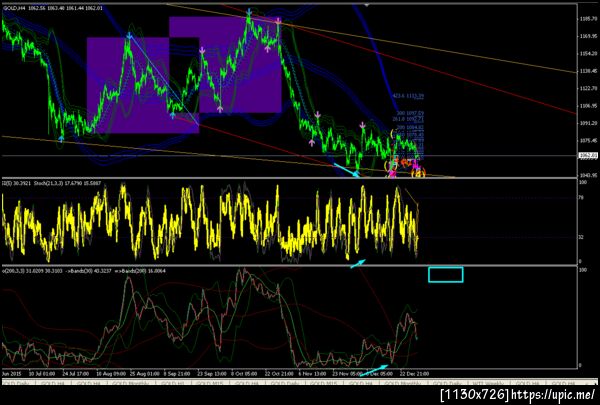Click the 22 Dec 21:00 time label

414,373
